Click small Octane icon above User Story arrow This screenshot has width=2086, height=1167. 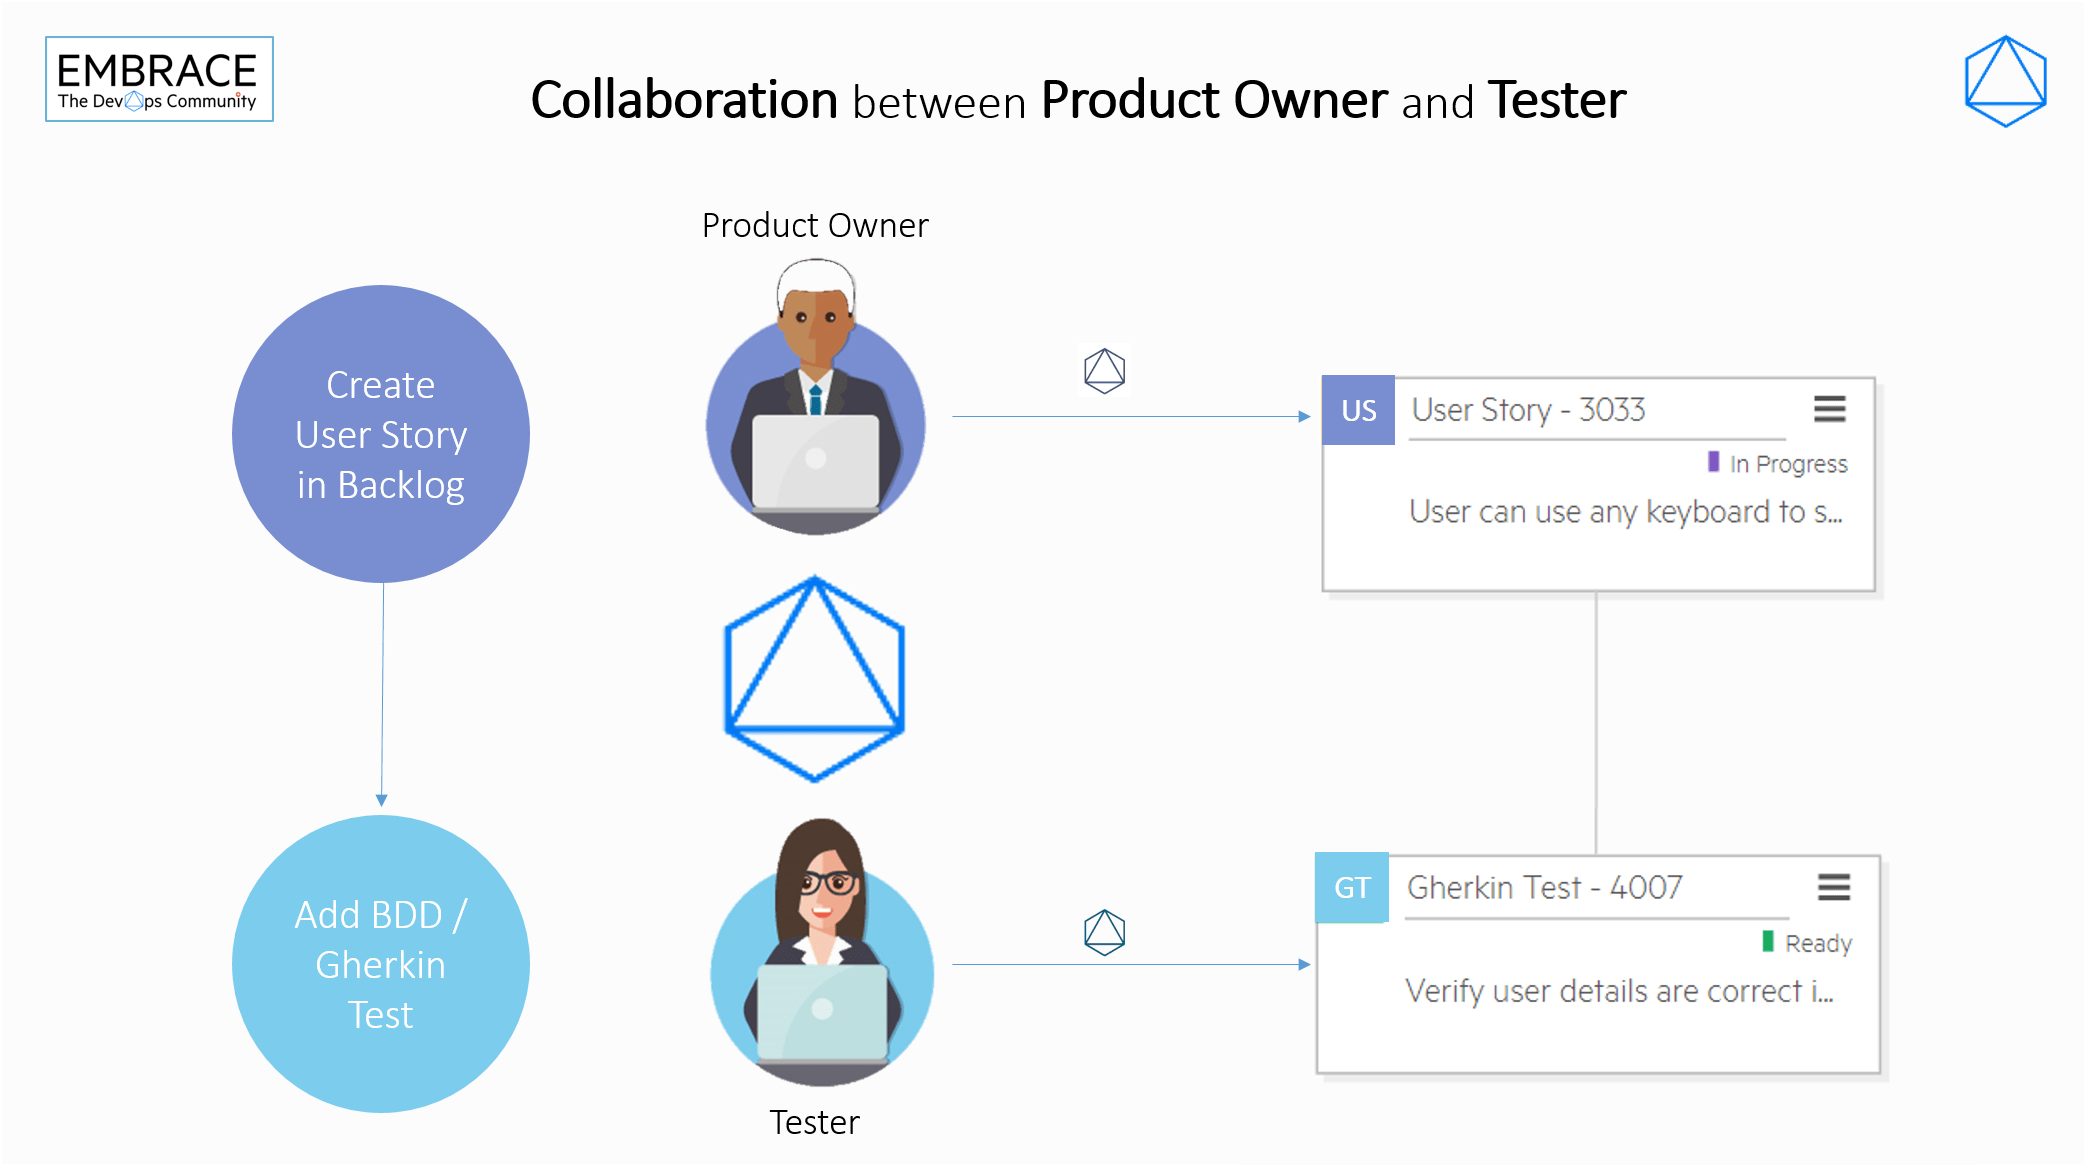[1104, 370]
